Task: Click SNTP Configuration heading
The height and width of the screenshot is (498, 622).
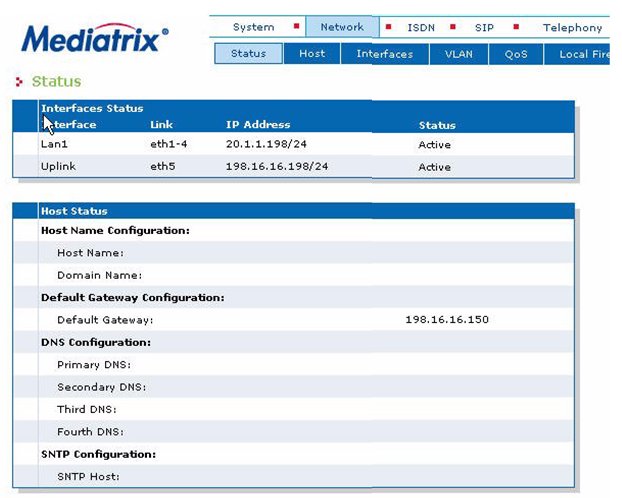Action: (98, 454)
